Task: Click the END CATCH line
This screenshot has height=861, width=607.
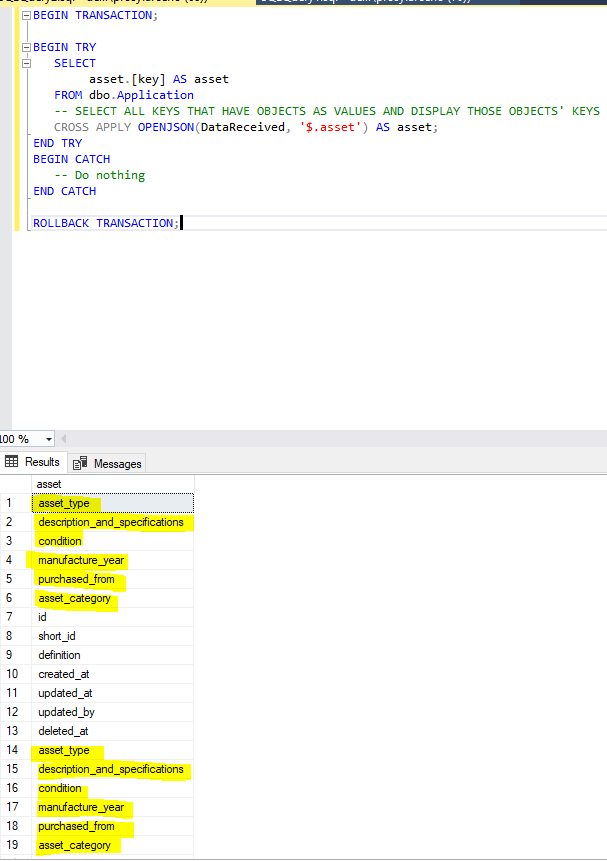Action: (65, 191)
